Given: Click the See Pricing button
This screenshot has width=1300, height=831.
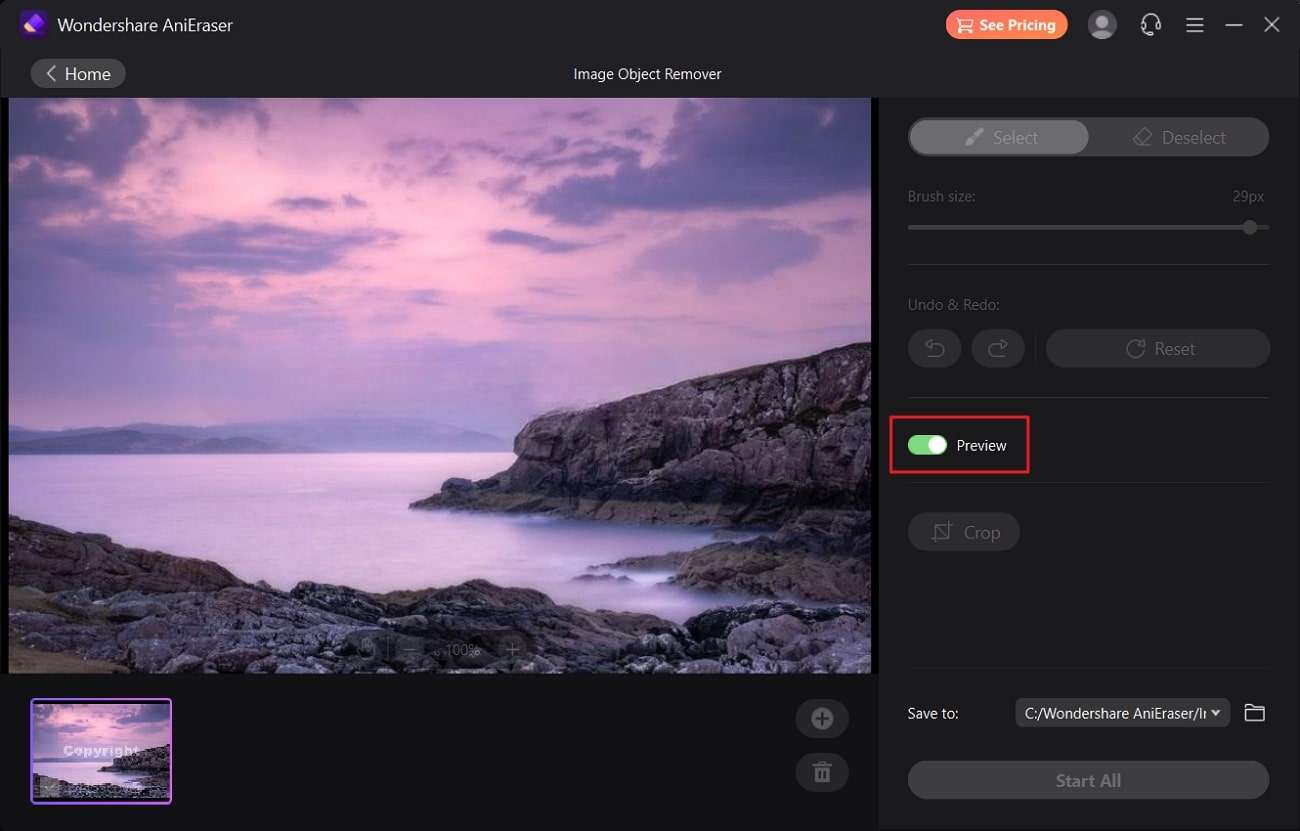Looking at the screenshot, I should (1006, 24).
